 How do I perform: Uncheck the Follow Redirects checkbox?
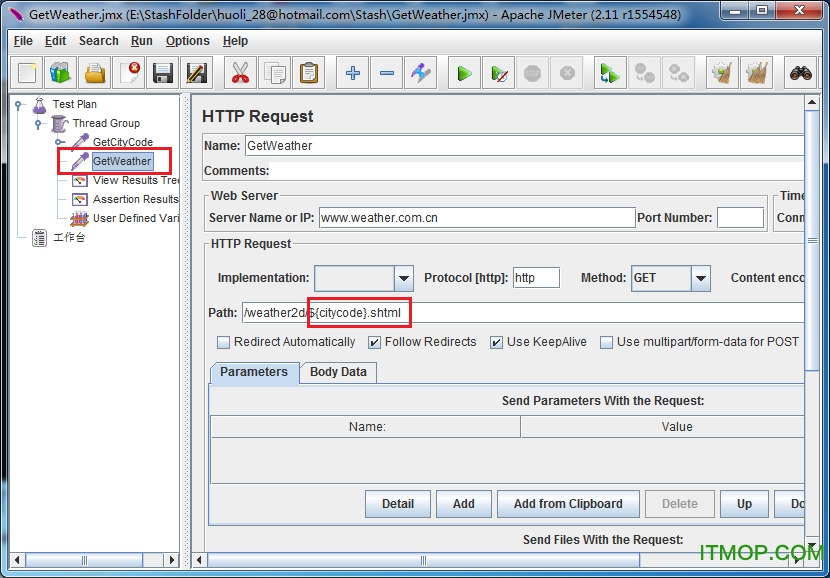pyautogui.click(x=375, y=342)
